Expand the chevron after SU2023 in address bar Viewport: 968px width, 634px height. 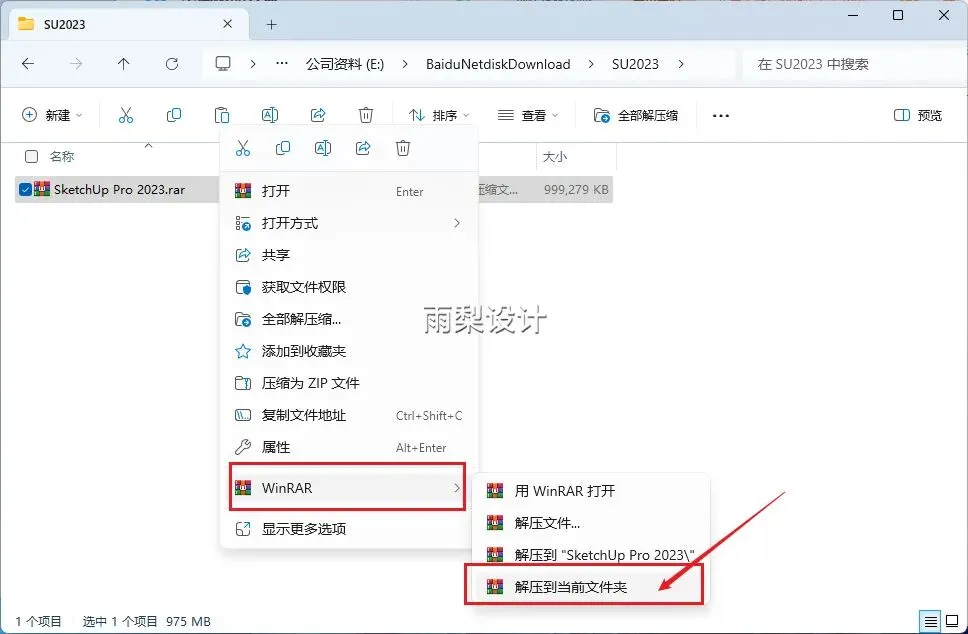[x=681, y=64]
